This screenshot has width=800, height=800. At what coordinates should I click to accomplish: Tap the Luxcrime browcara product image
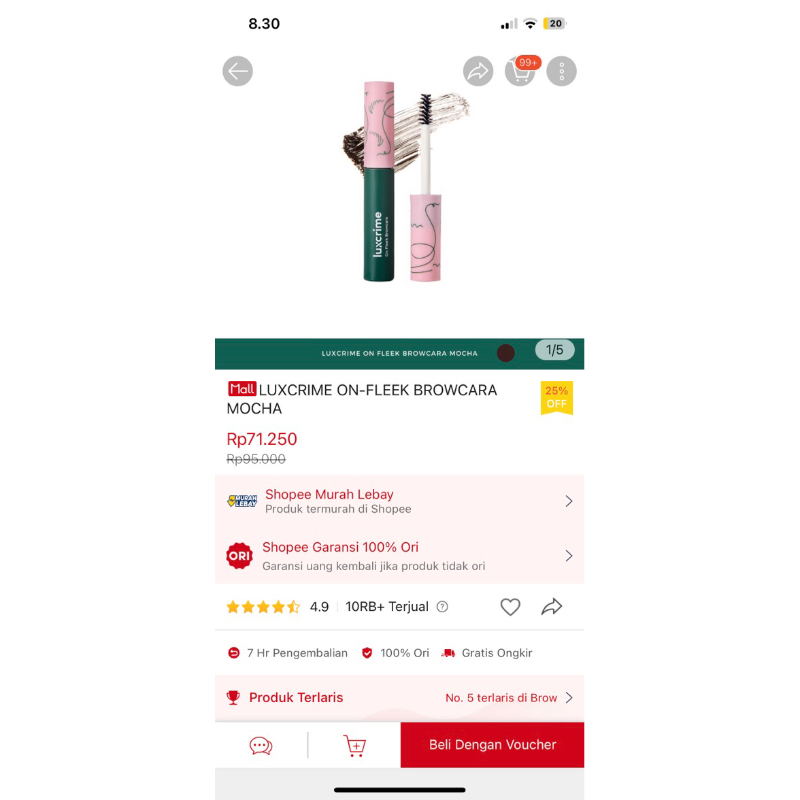pyautogui.click(x=403, y=181)
